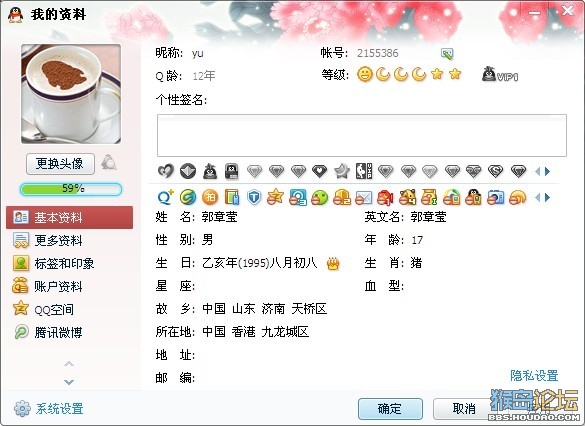Show next service icons with right arrow
Screen dimensions: 585x426
click(548, 197)
